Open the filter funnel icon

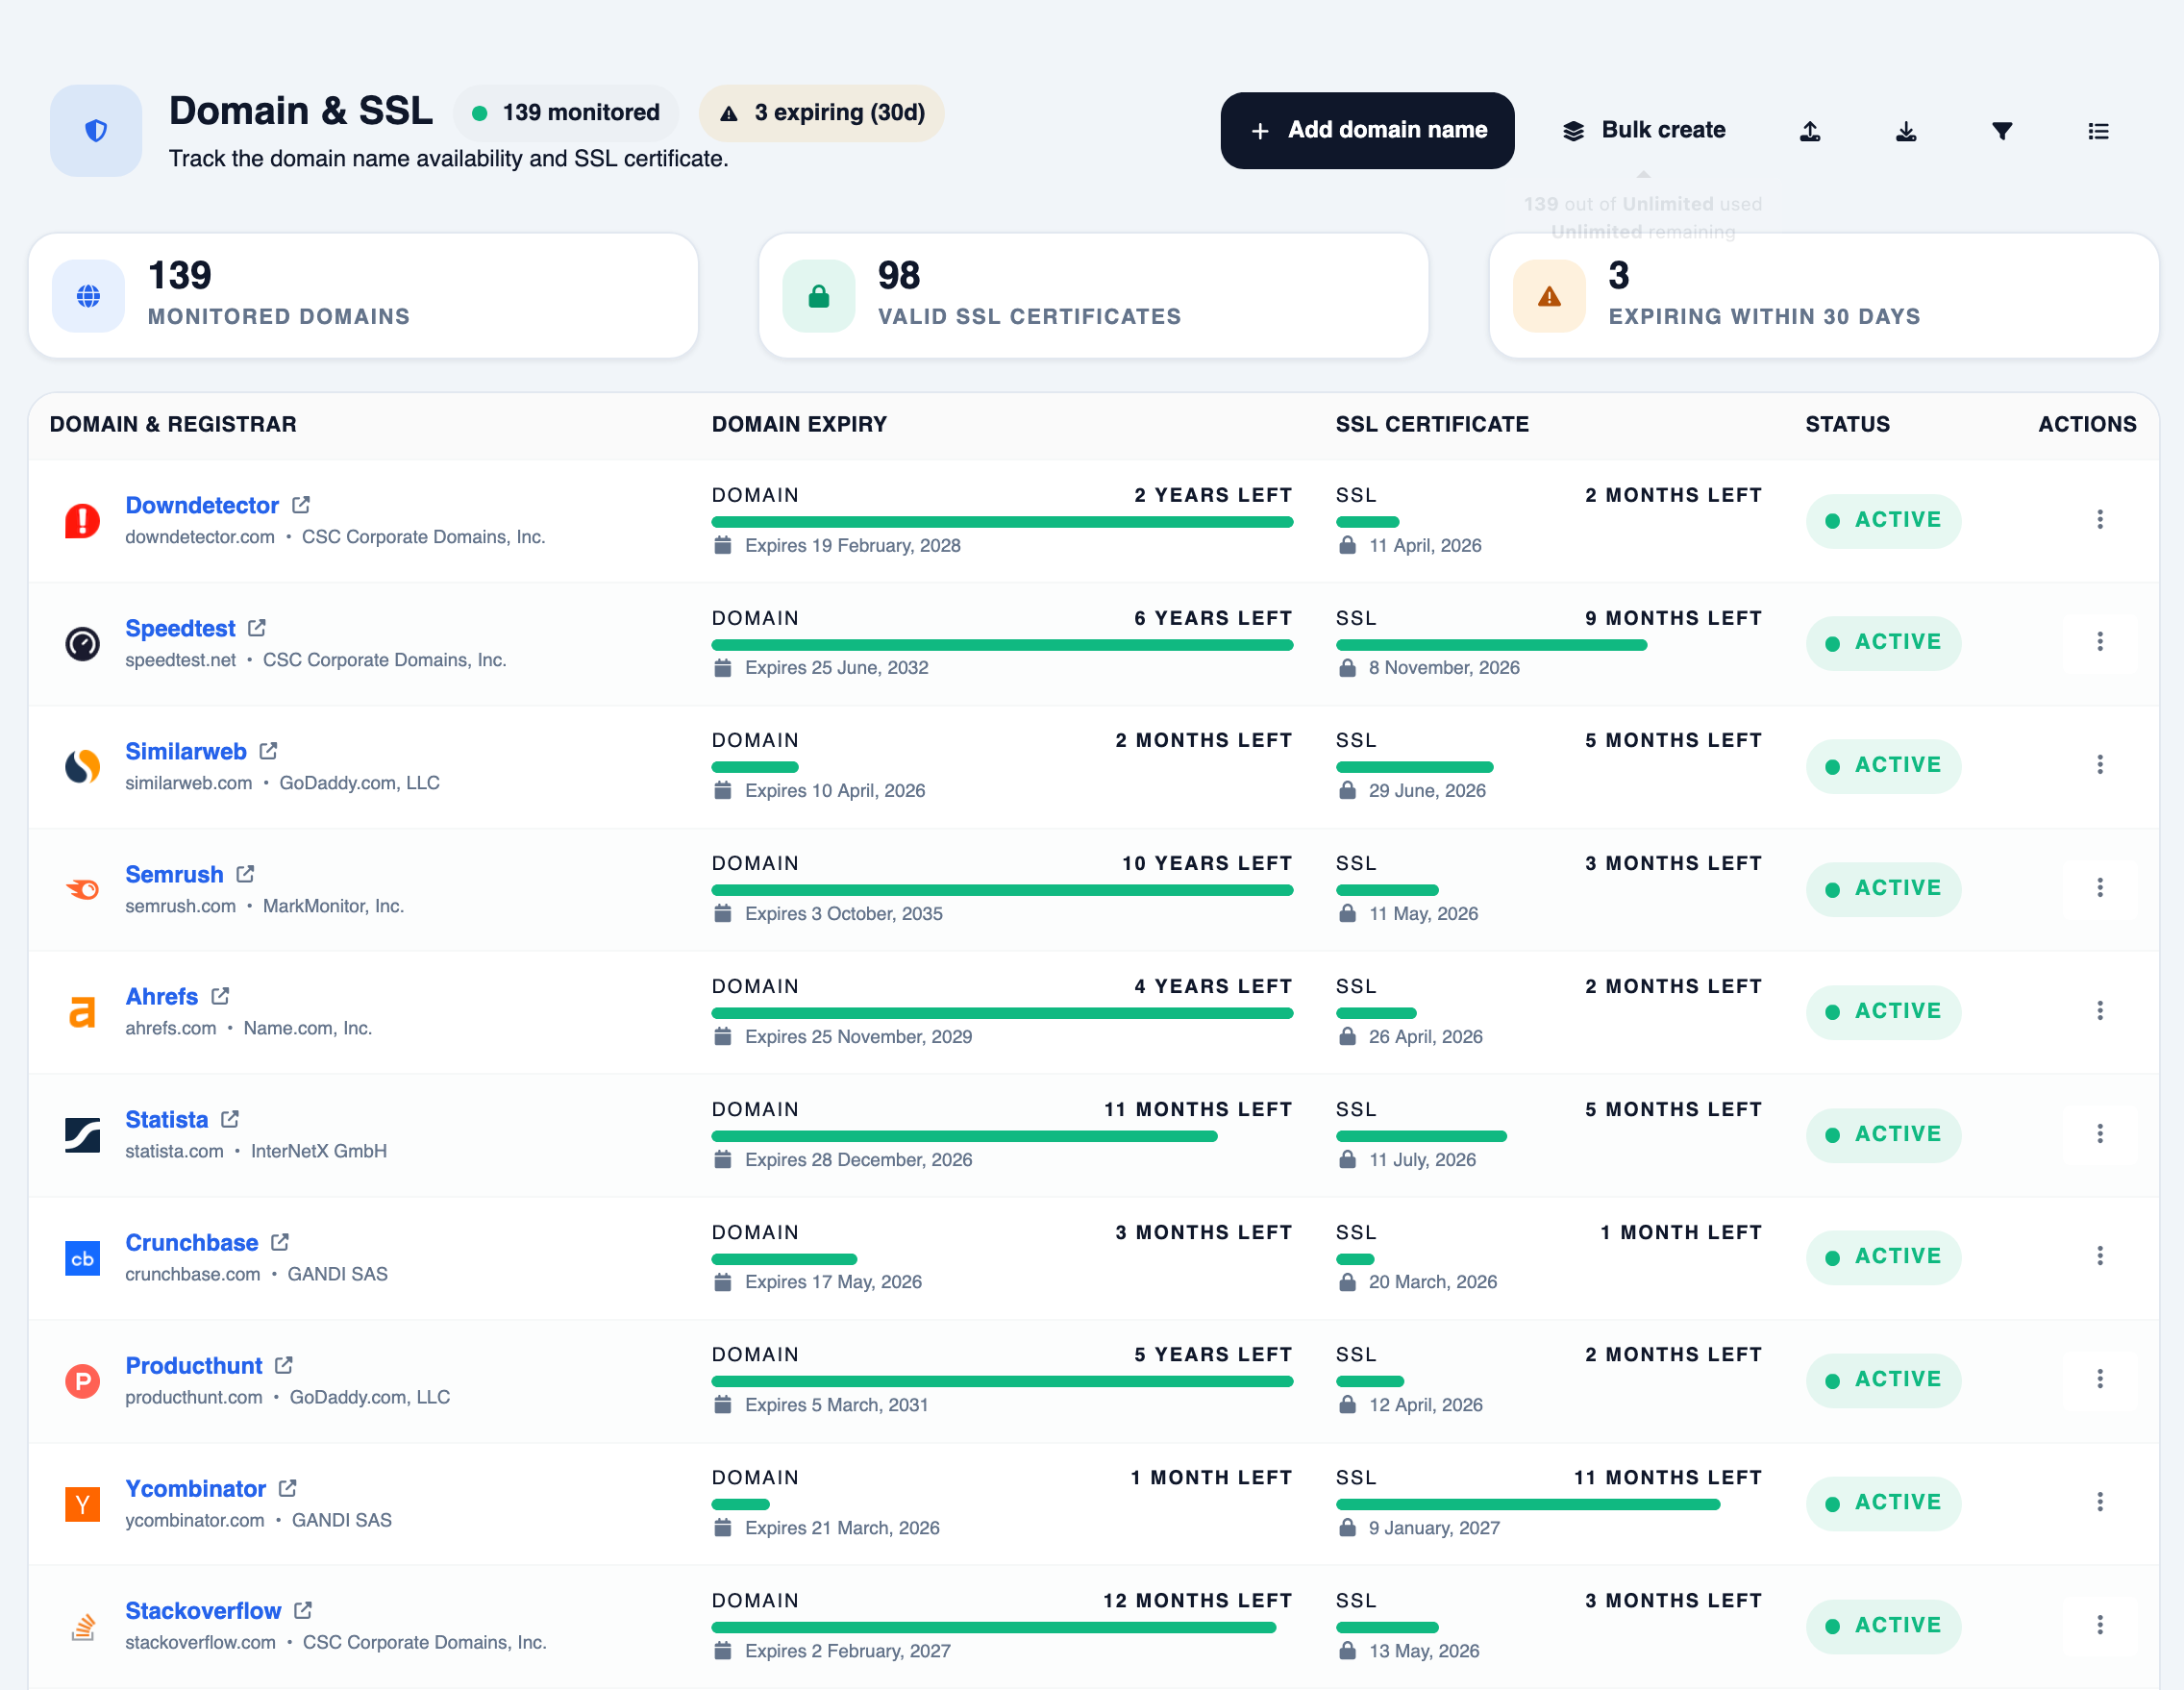(2002, 131)
